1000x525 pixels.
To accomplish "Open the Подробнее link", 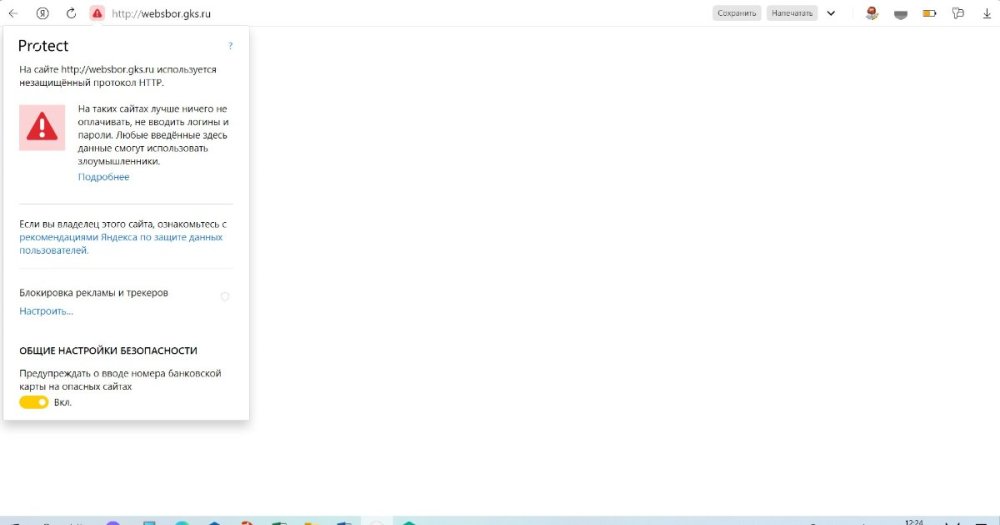I will coord(103,177).
